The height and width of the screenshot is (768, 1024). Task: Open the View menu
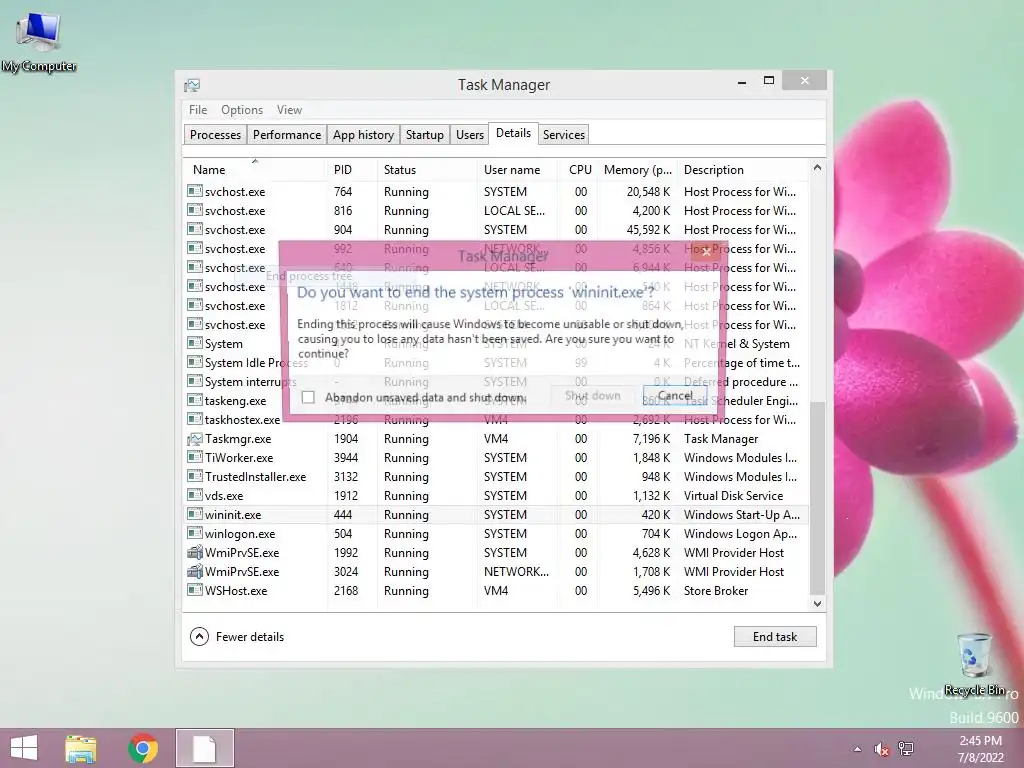tap(289, 110)
